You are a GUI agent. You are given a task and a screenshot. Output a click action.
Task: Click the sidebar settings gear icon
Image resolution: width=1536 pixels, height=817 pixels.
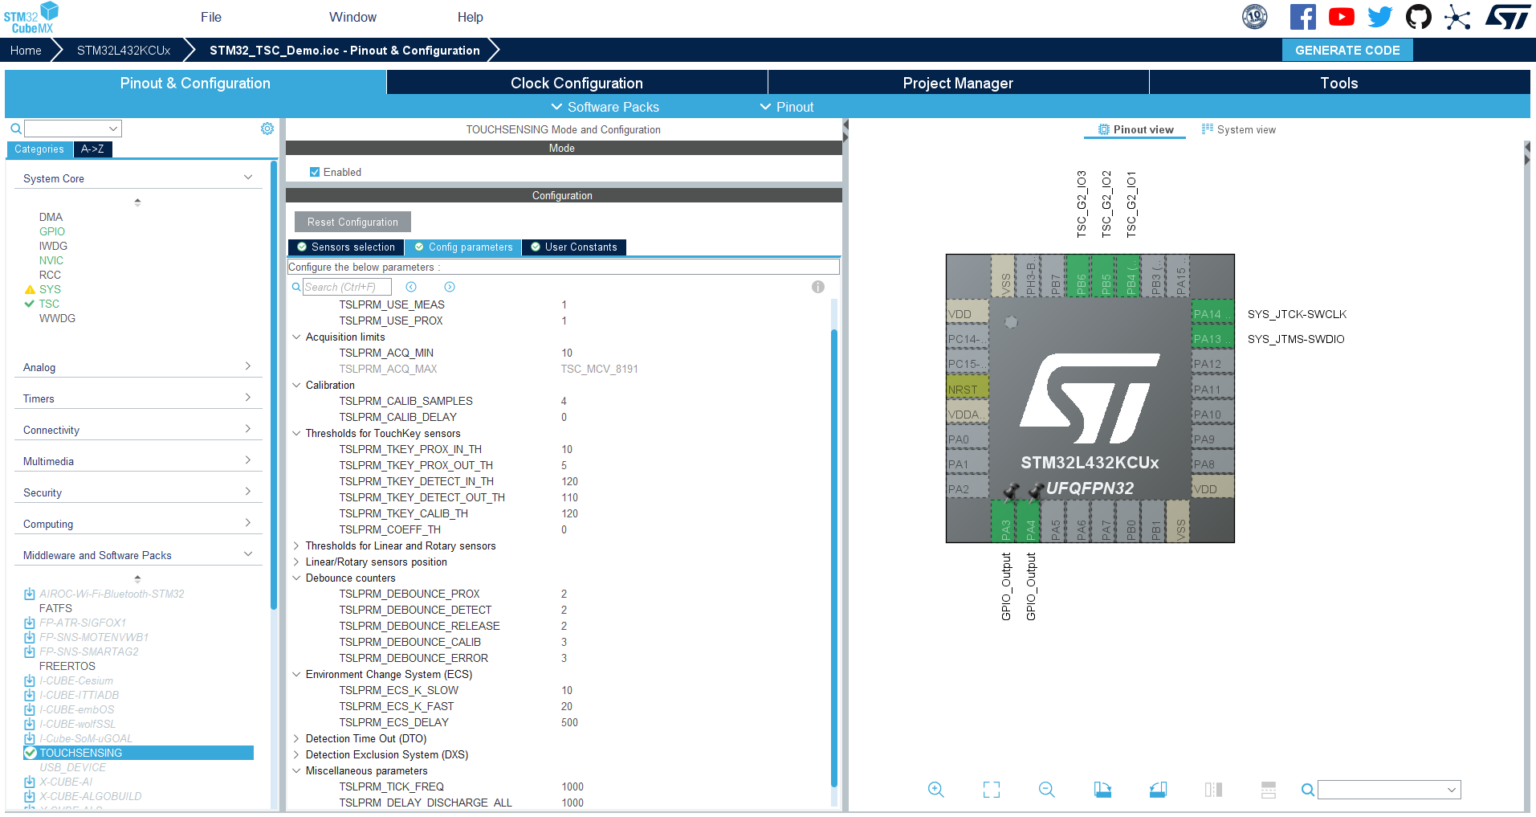pyautogui.click(x=267, y=128)
